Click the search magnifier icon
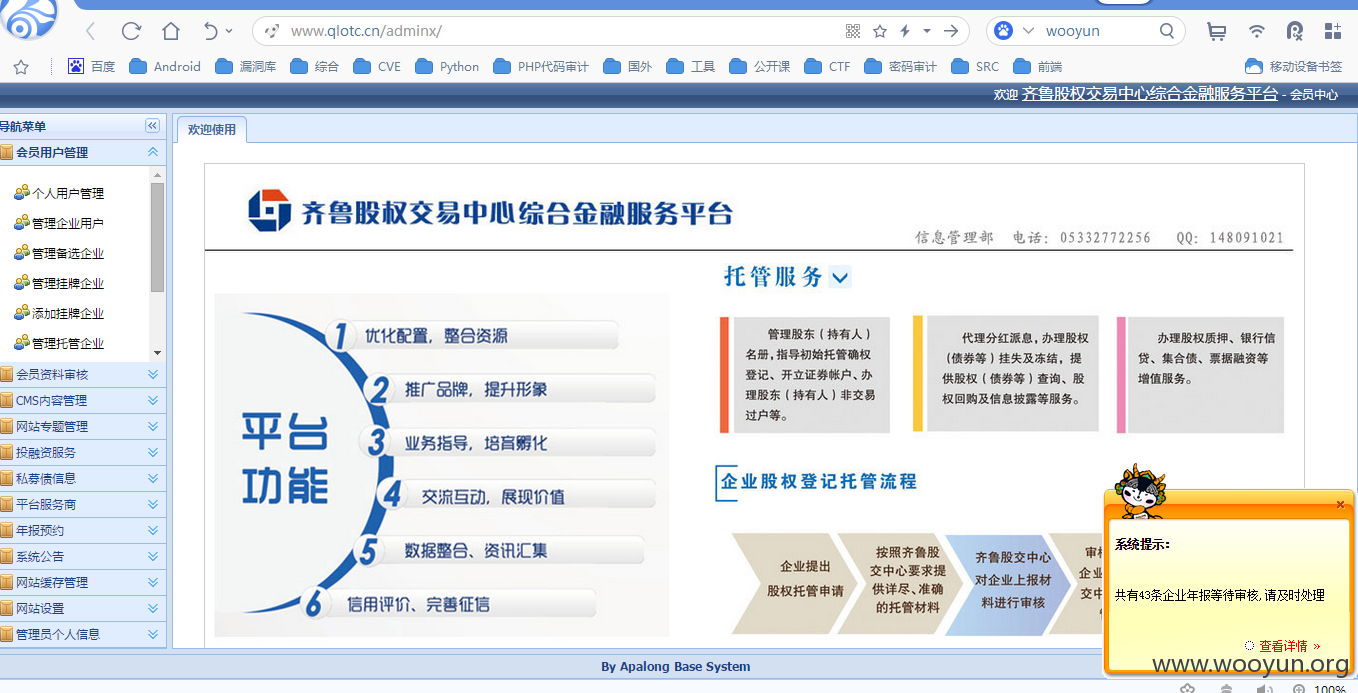This screenshot has width=1358, height=693. pos(1167,31)
